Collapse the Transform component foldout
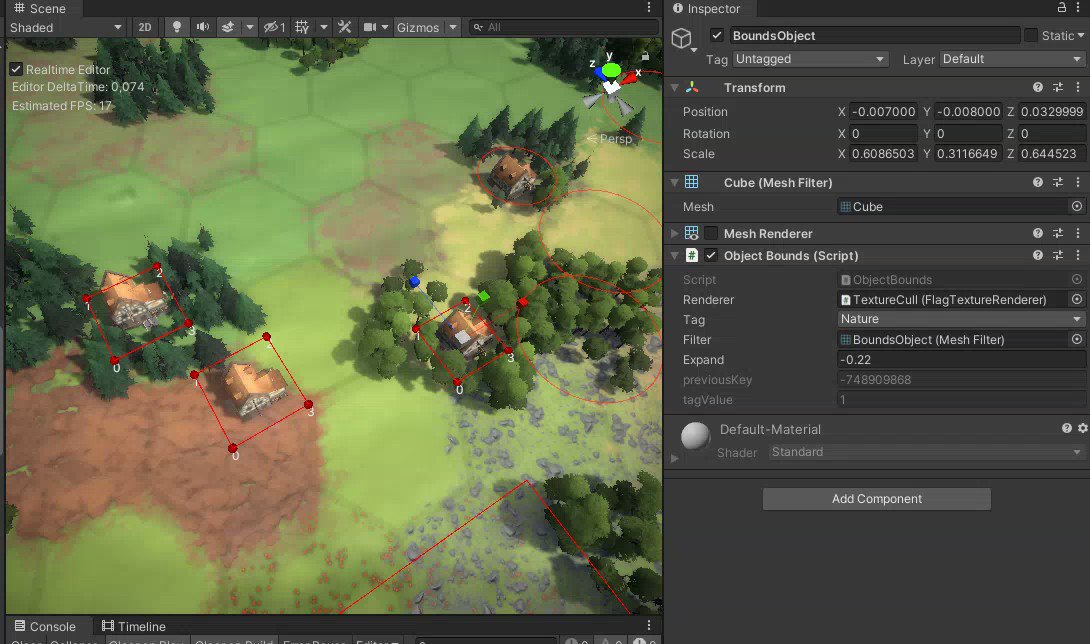 tap(674, 88)
